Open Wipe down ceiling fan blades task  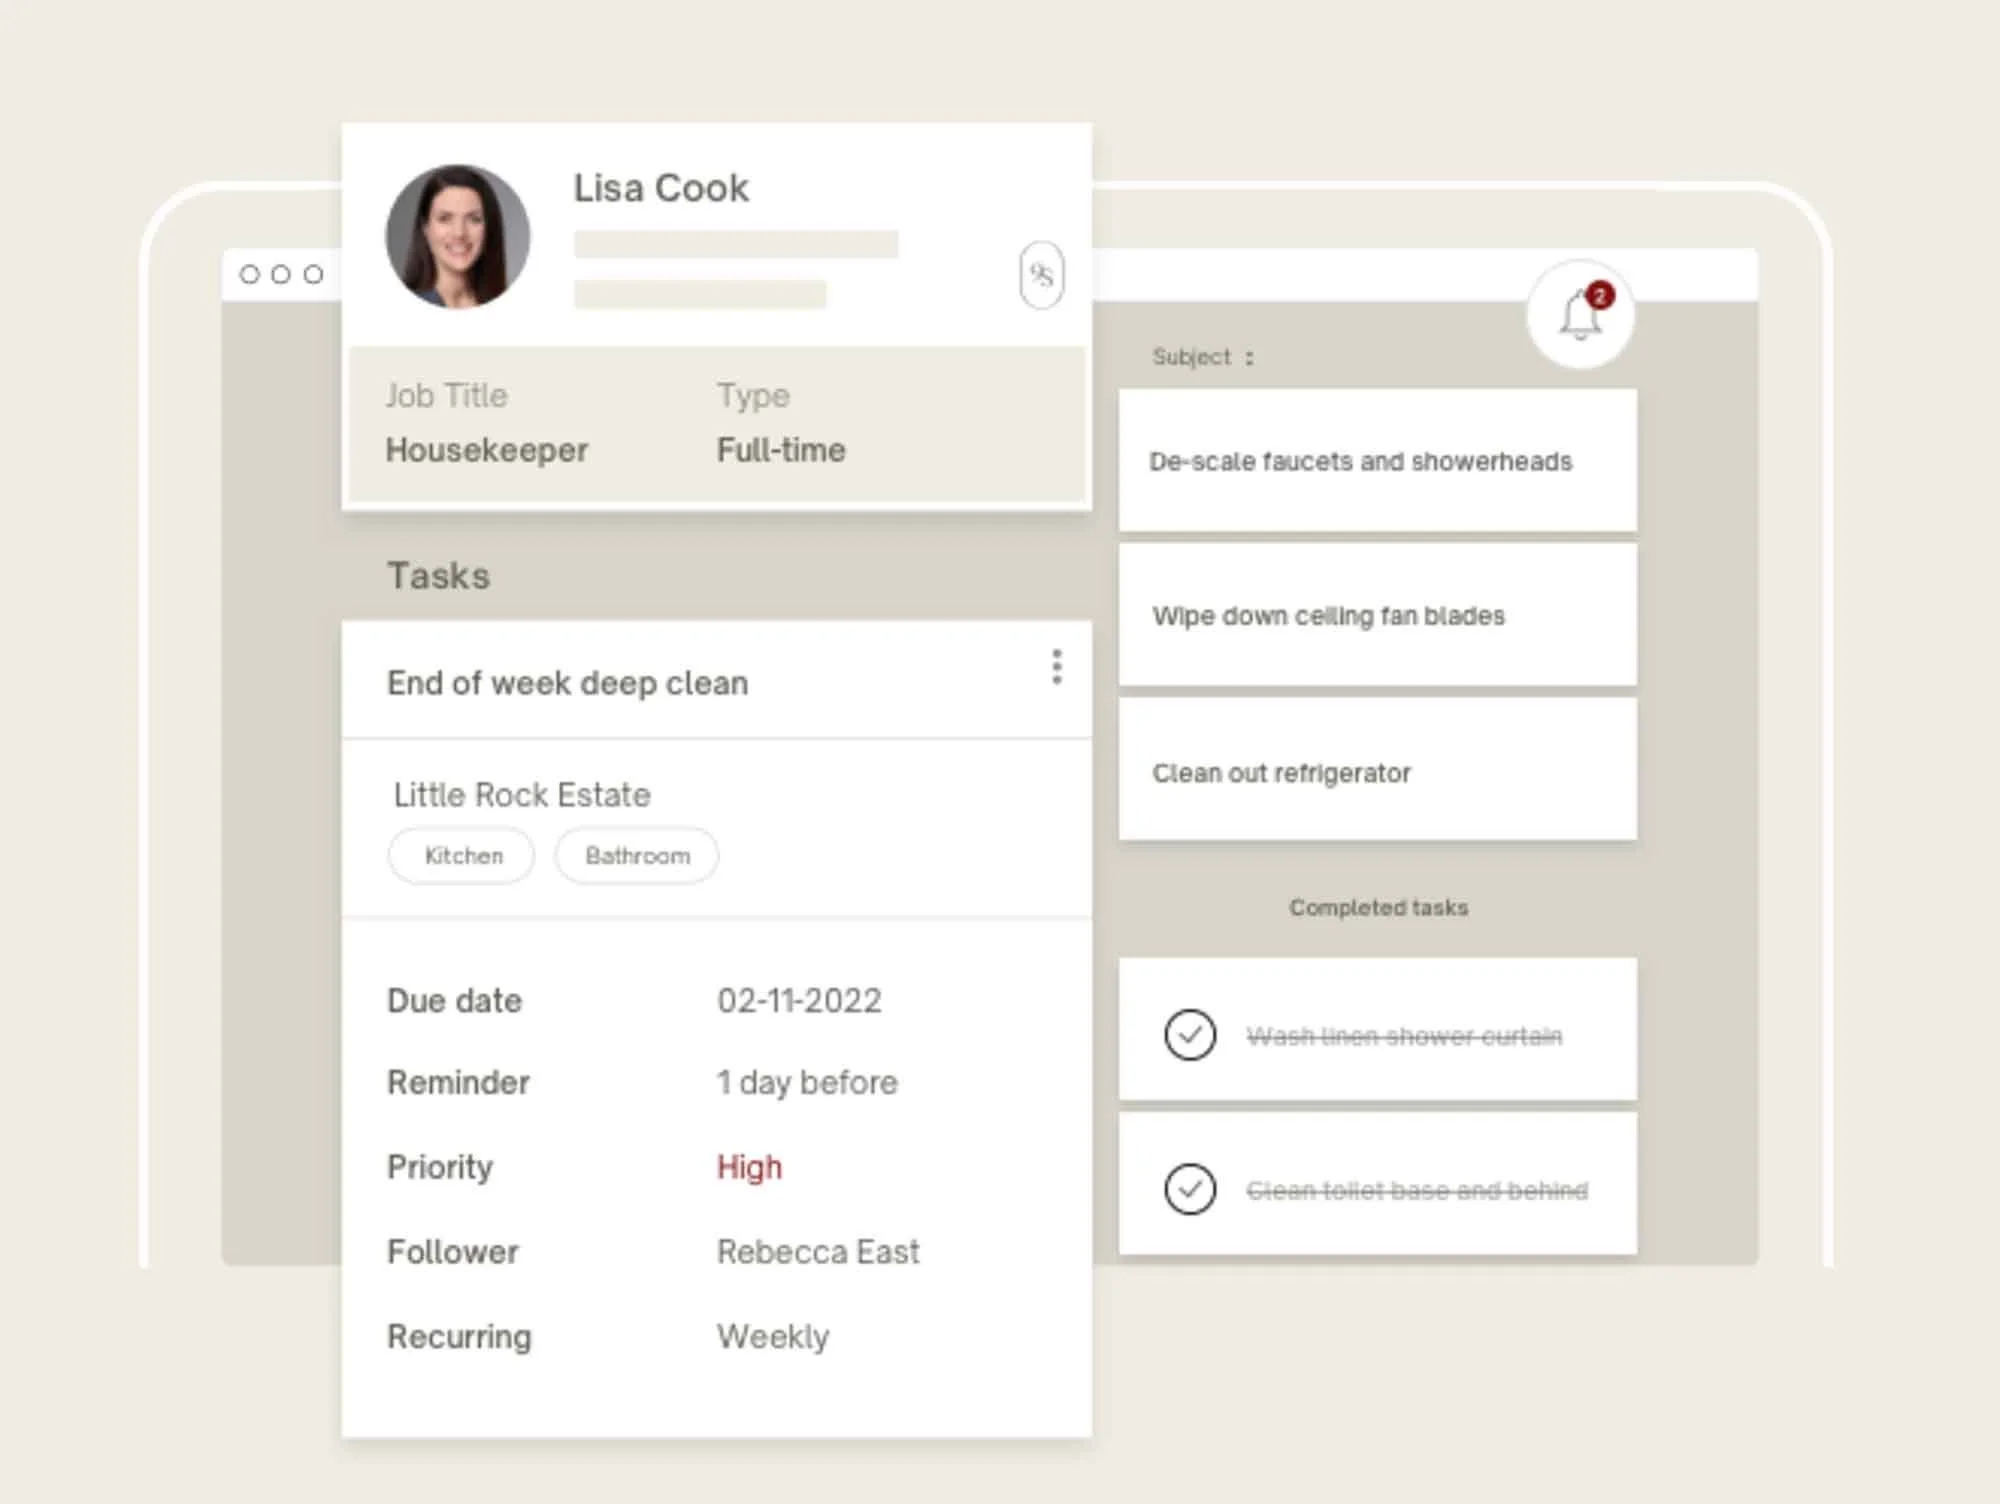[1377, 616]
